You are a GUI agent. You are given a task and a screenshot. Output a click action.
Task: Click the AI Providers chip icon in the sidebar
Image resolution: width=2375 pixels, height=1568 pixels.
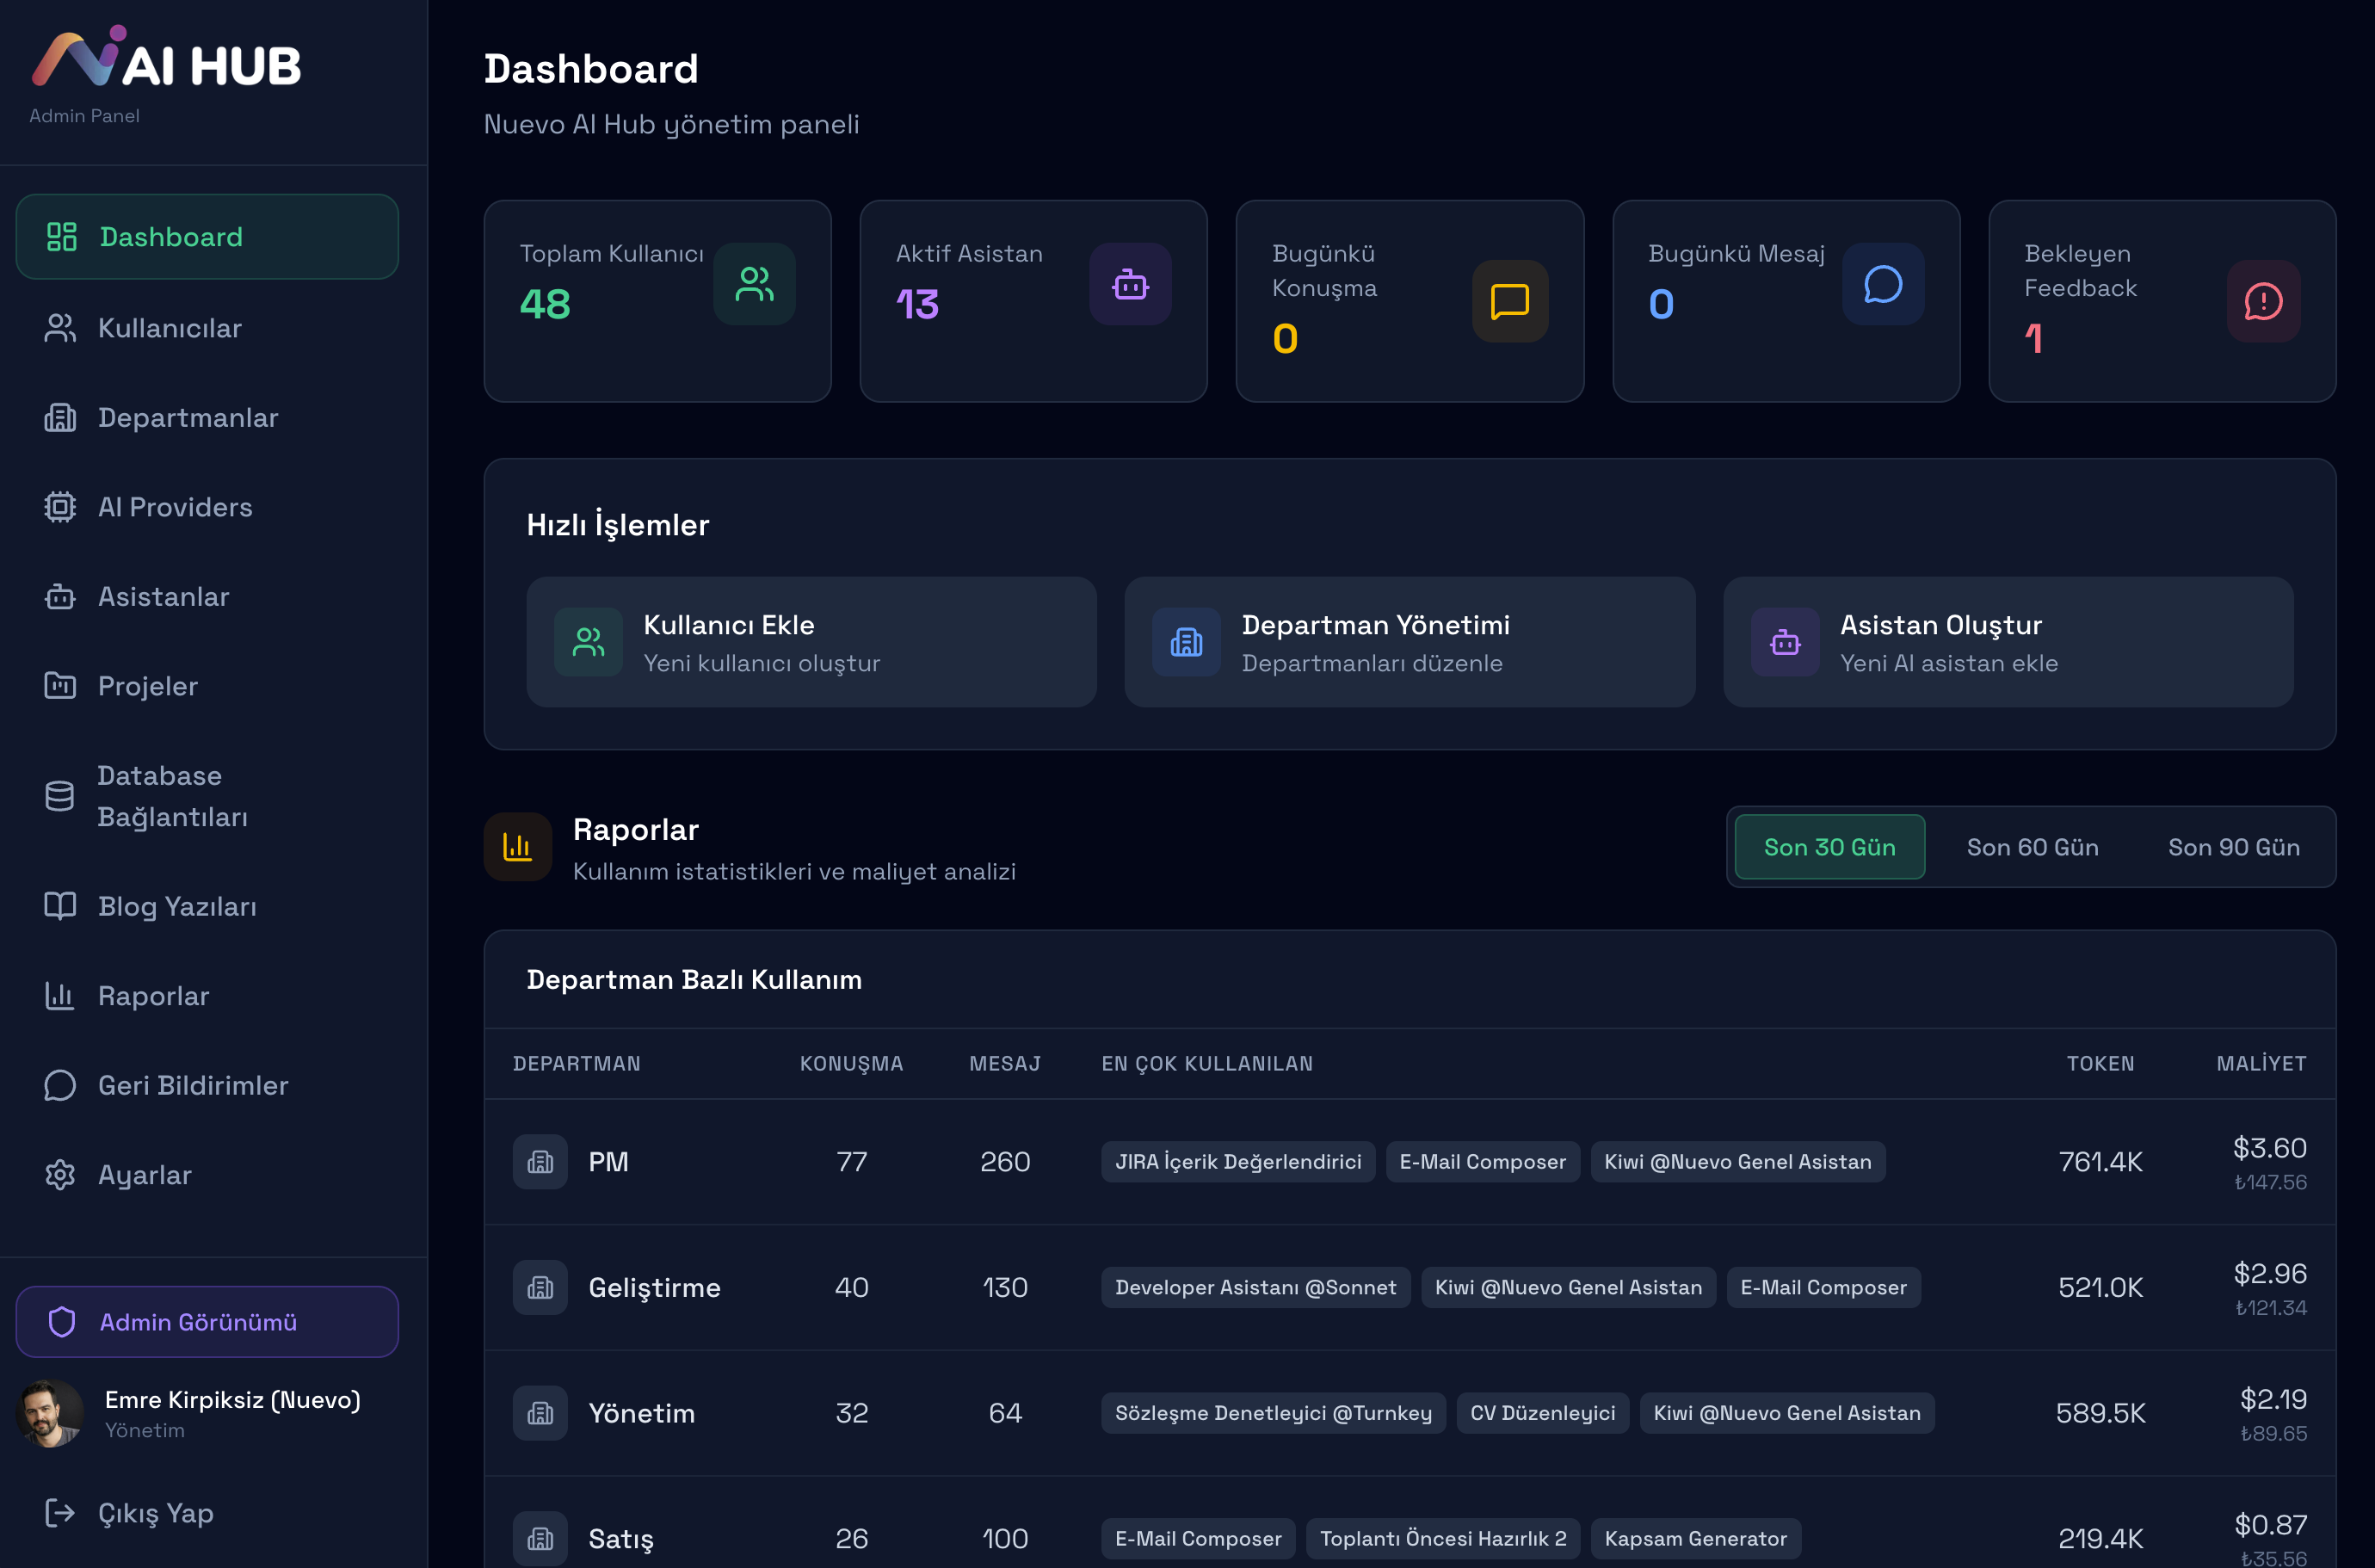coord(60,507)
